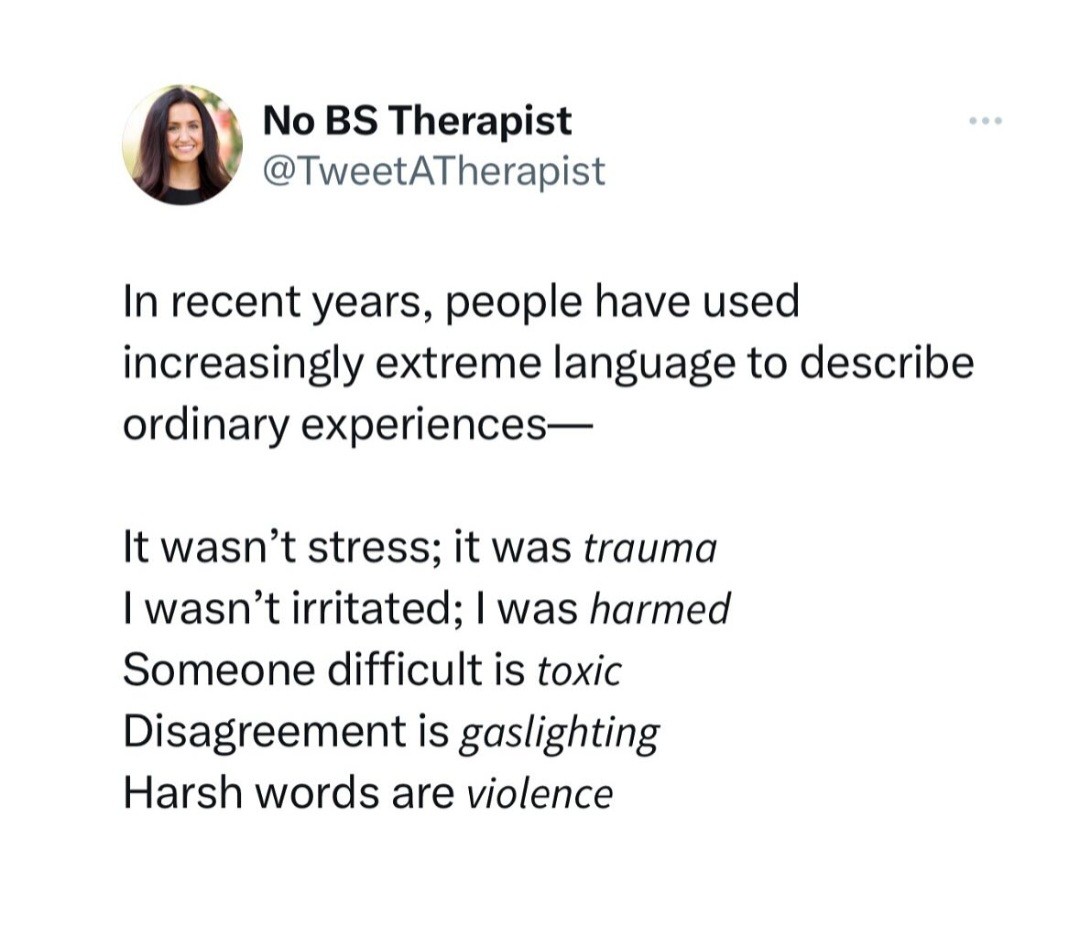Select the italic word "violence"
This screenshot has height=949, width=1080.
tap(540, 794)
